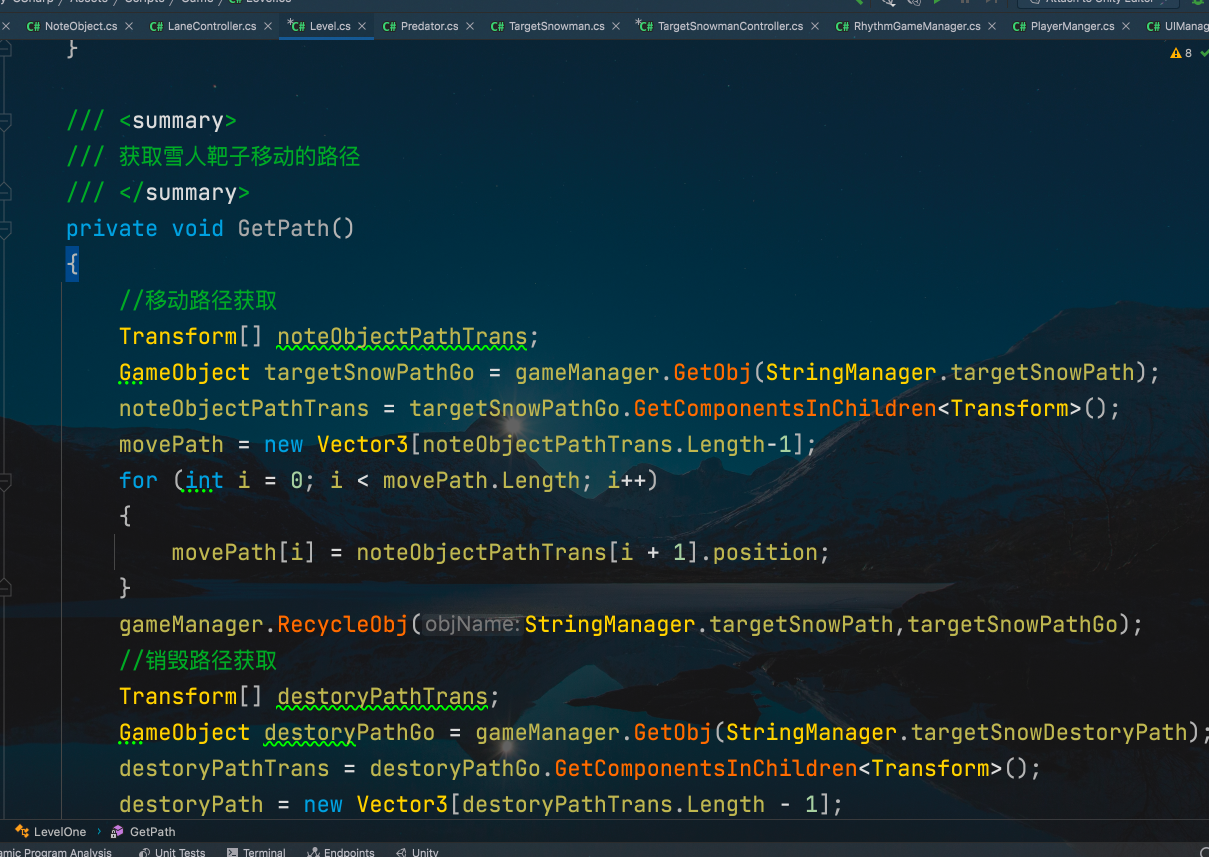1209x857 pixels.
Task: Close the Predator.cs tab
Action: 470,26
